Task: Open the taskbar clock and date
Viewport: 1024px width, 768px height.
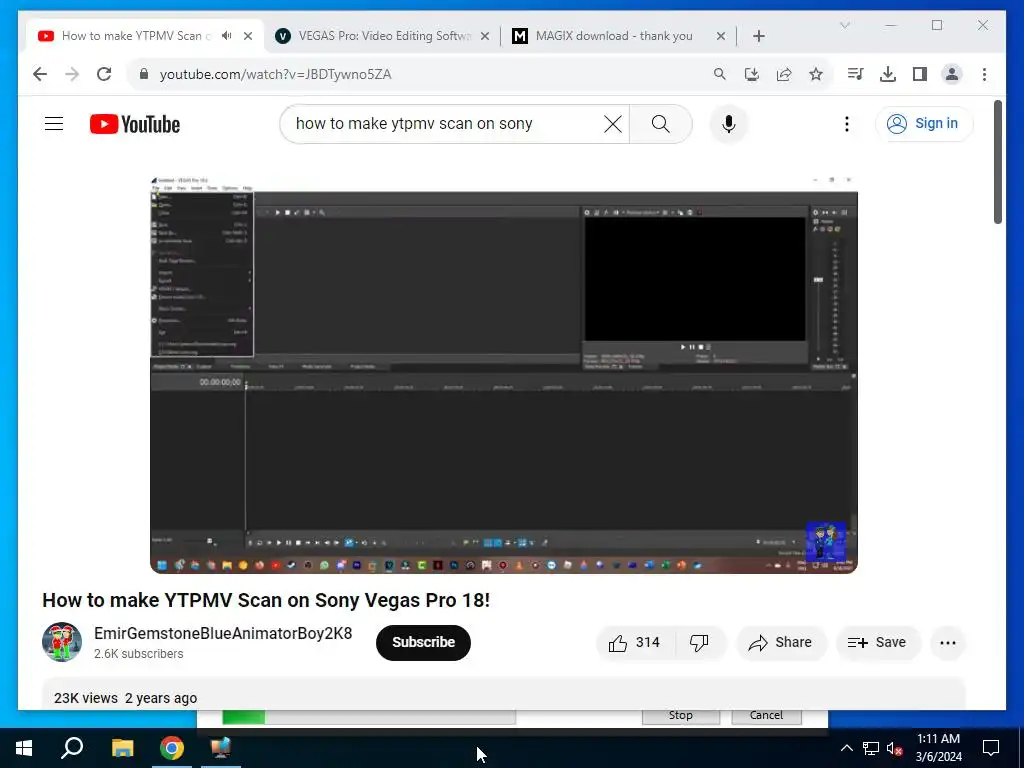Action: pyautogui.click(x=938, y=748)
